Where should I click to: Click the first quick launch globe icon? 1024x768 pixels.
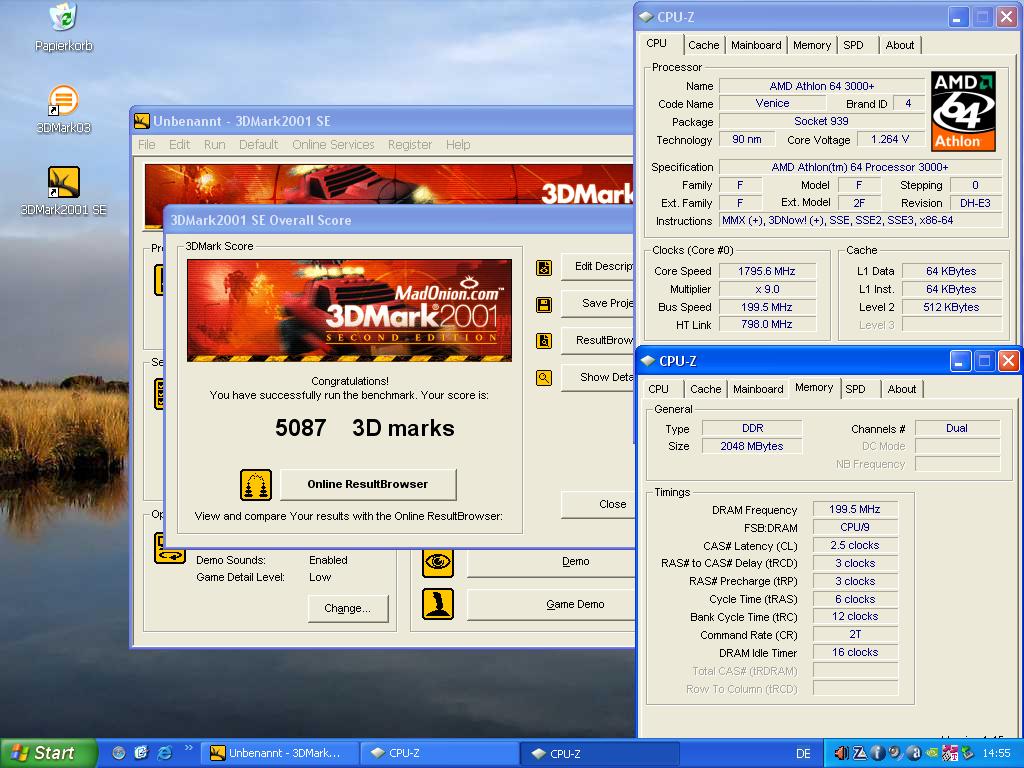coord(118,753)
